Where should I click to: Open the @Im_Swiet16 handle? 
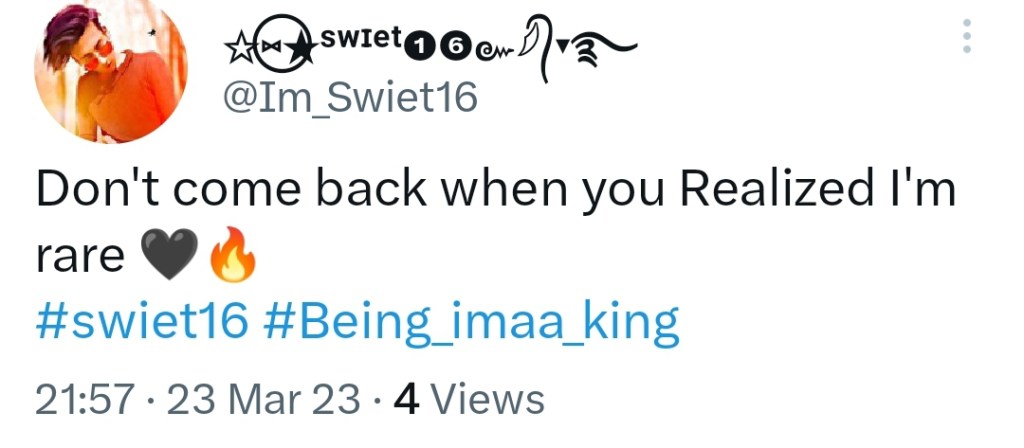tap(349, 98)
